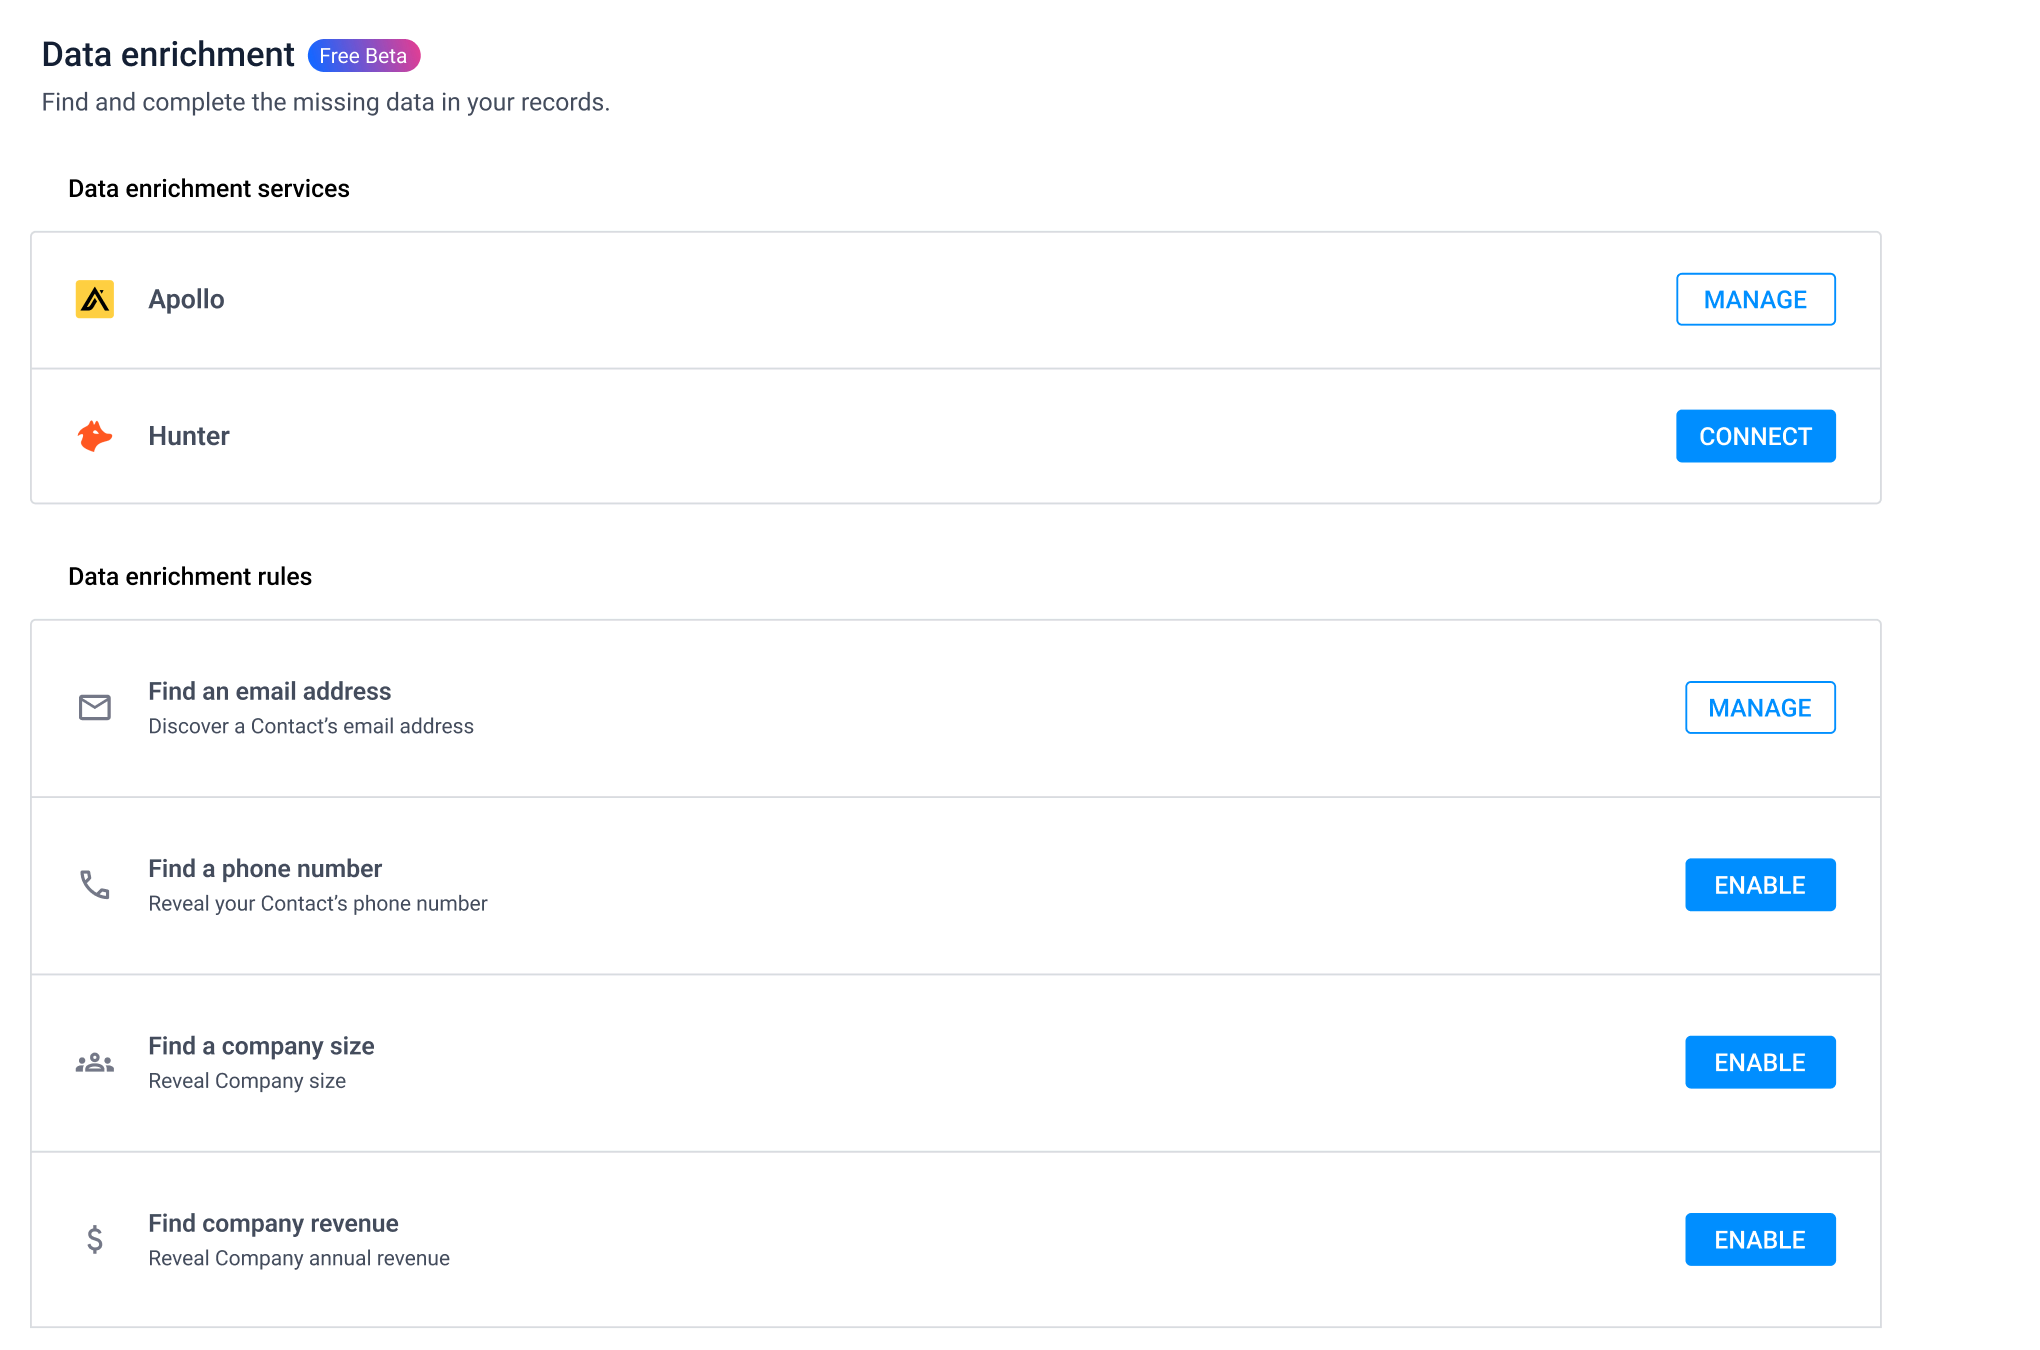Click the Free Beta badge
The width and height of the screenshot is (2040, 1350).
pyautogui.click(x=363, y=55)
